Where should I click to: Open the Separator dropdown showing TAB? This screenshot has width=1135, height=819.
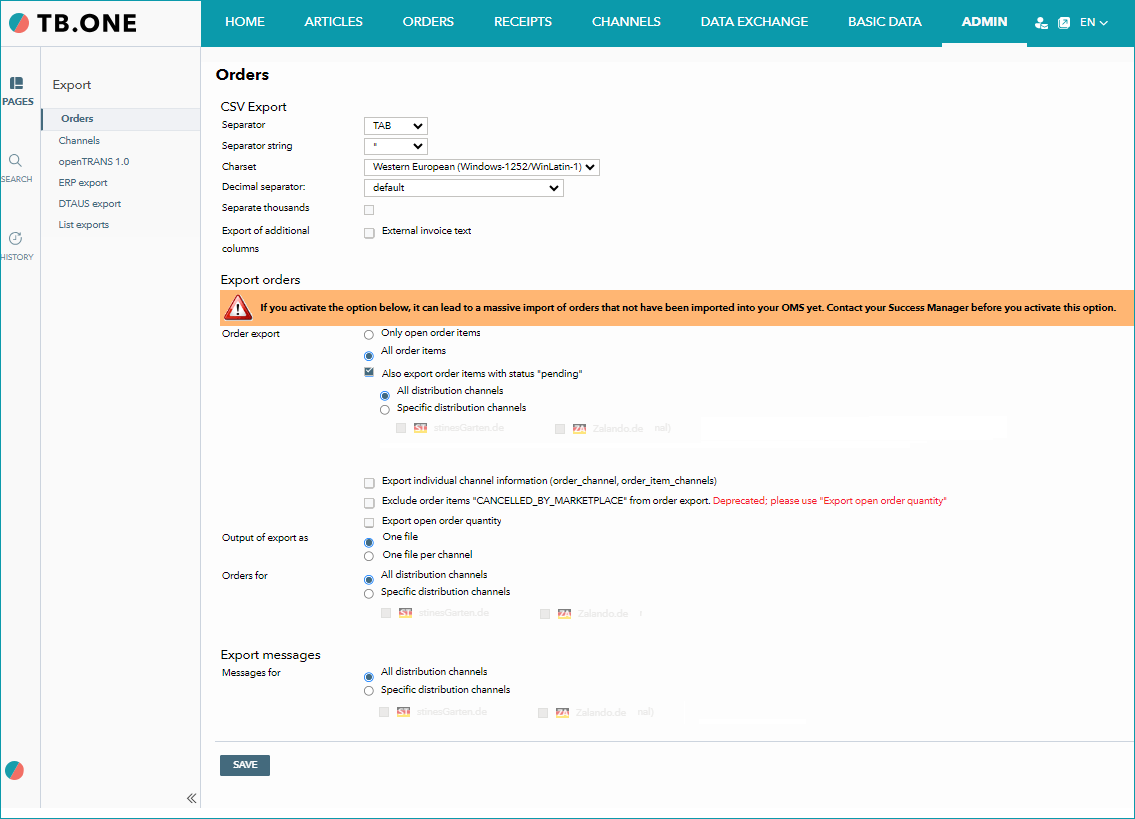(396, 126)
